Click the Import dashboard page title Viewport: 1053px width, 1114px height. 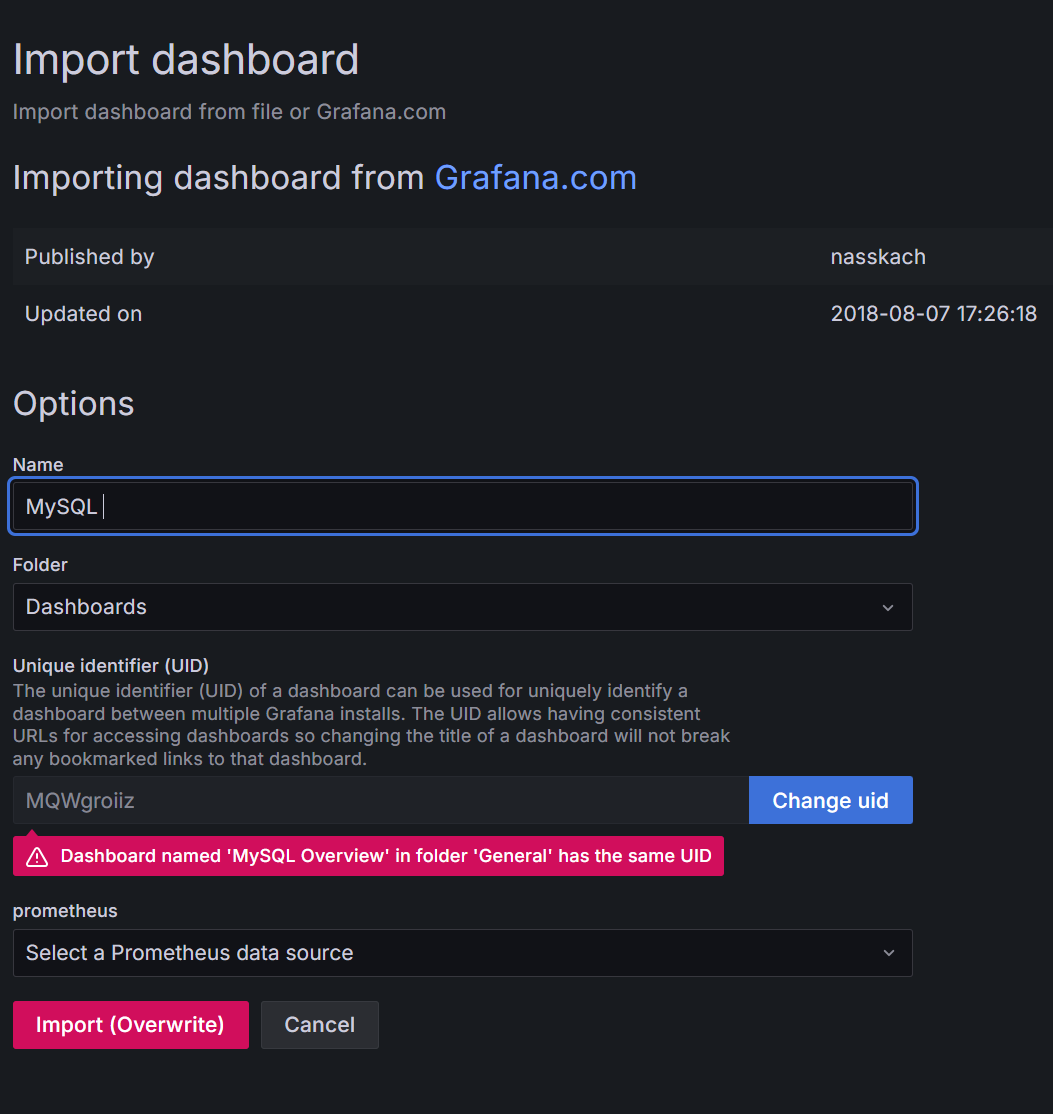click(186, 60)
